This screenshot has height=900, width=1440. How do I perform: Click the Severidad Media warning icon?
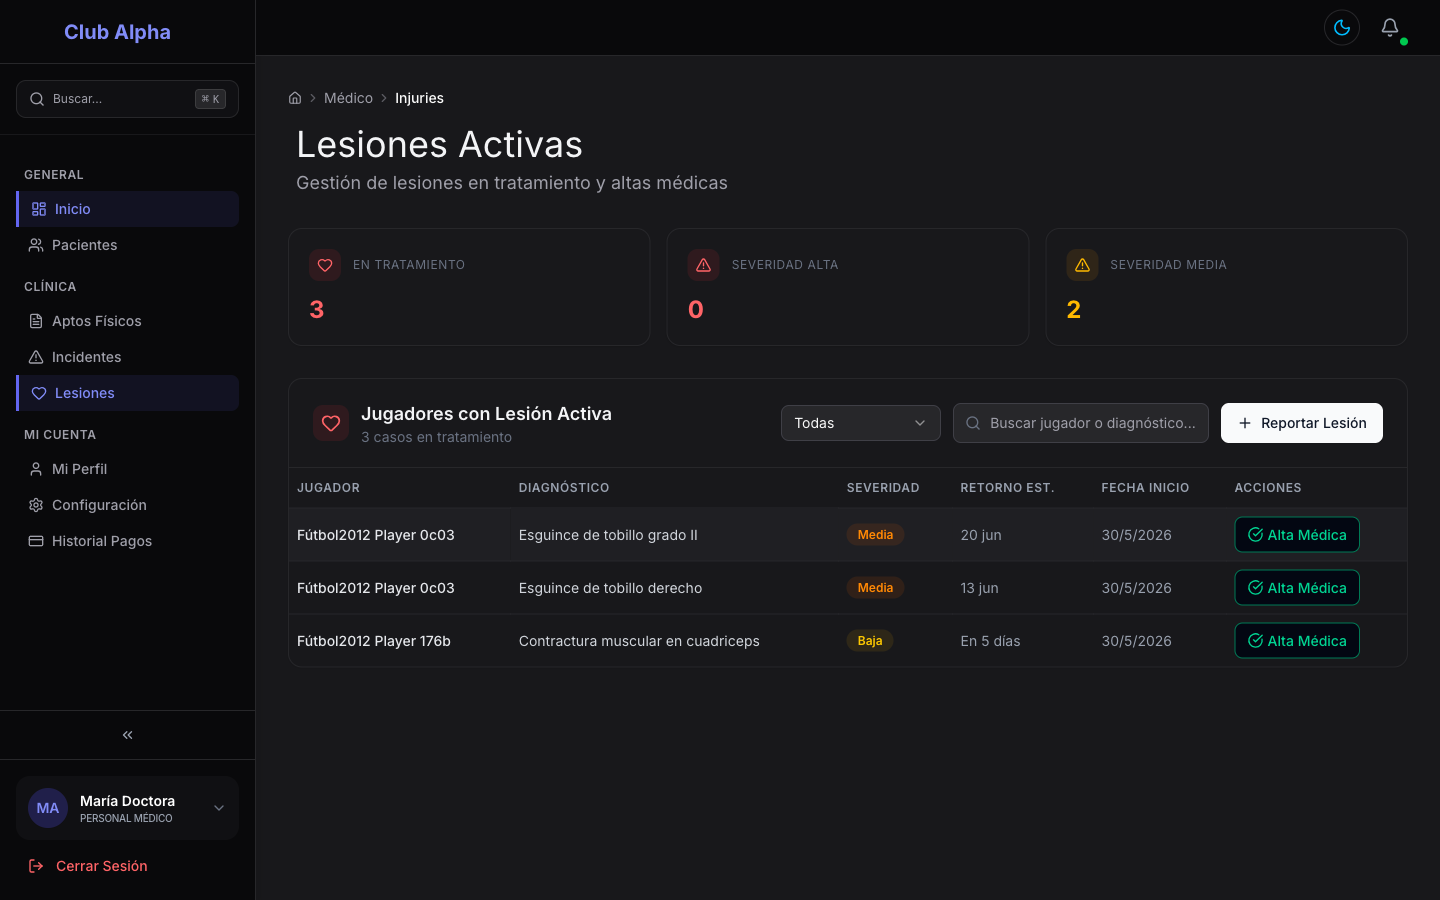click(1082, 265)
